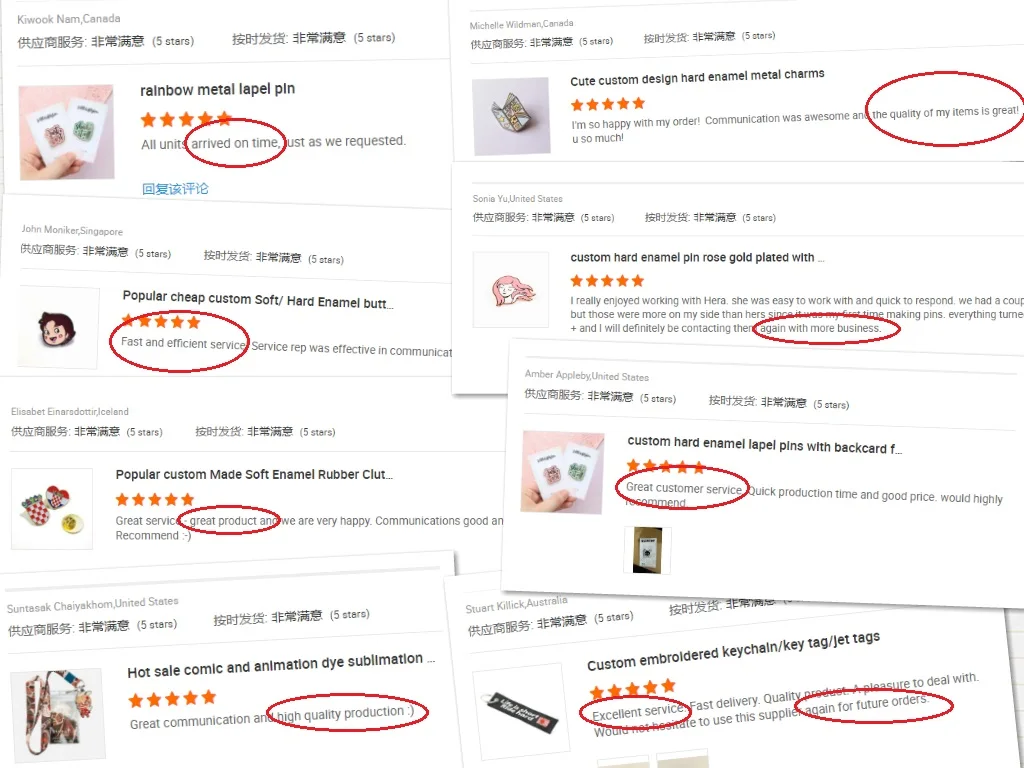Click the reply to review link
1024x768 pixels.
click(x=175, y=189)
